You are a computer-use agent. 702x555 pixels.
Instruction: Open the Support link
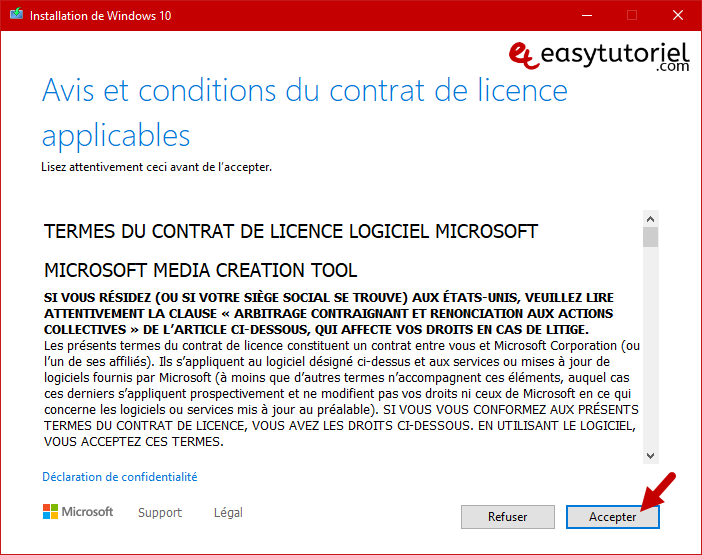click(160, 512)
